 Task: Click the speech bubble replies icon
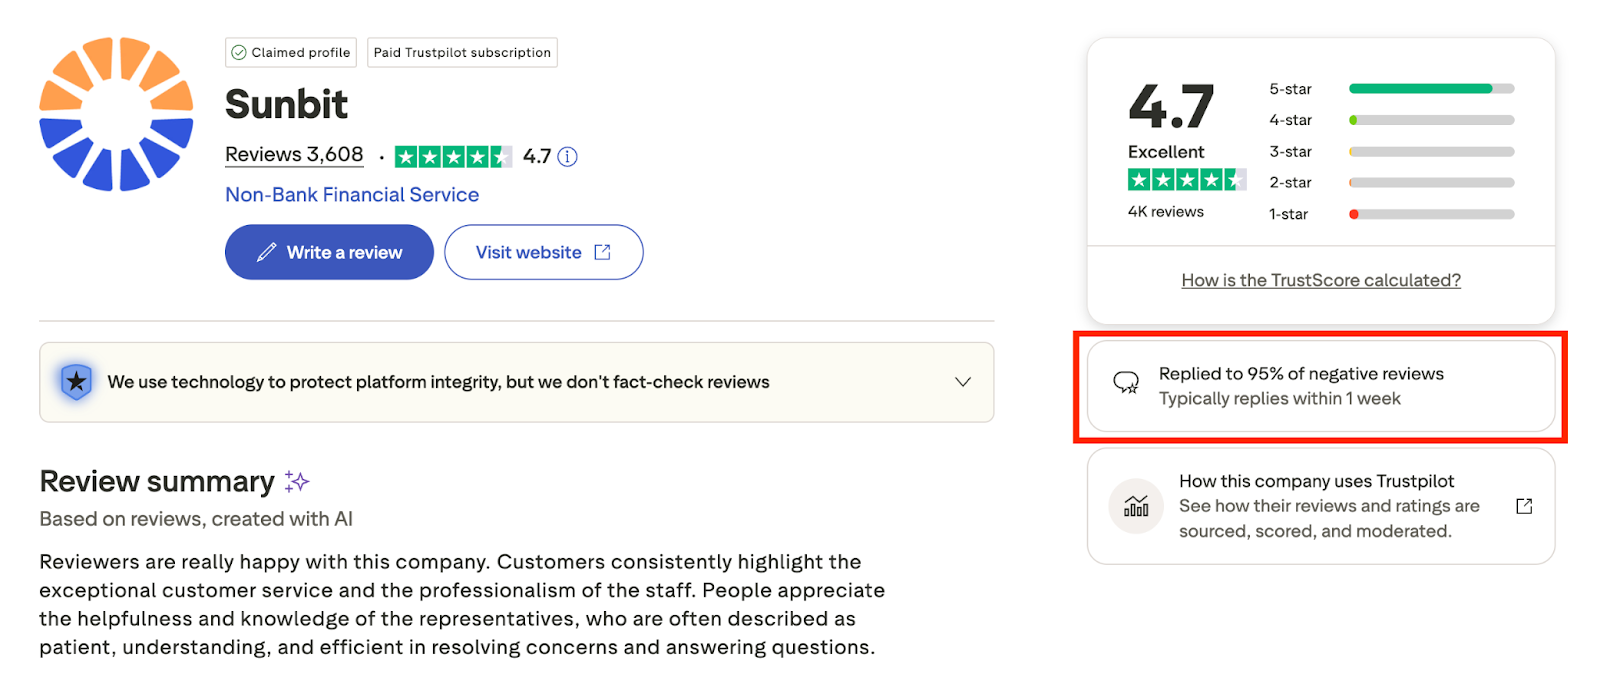point(1126,383)
